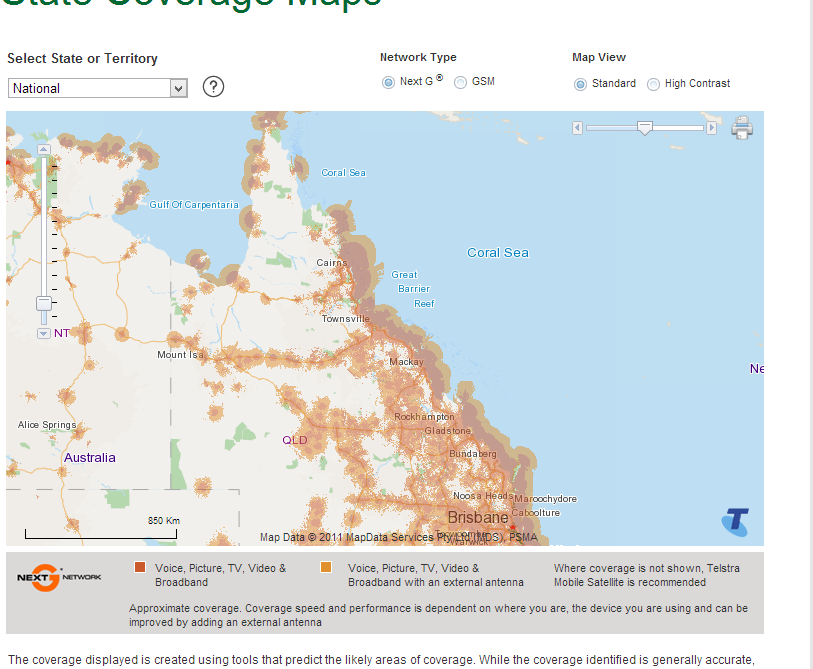The width and height of the screenshot is (813, 669).
Task: Click Brisbane label on the map
Action: (478, 518)
